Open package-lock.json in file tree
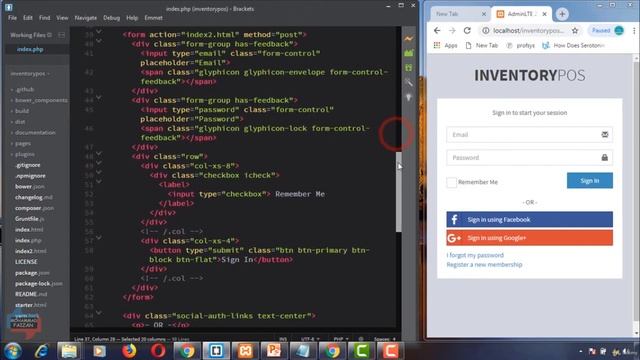Image resolution: width=640 pixels, height=360 pixels. click(x=39, y=283)
